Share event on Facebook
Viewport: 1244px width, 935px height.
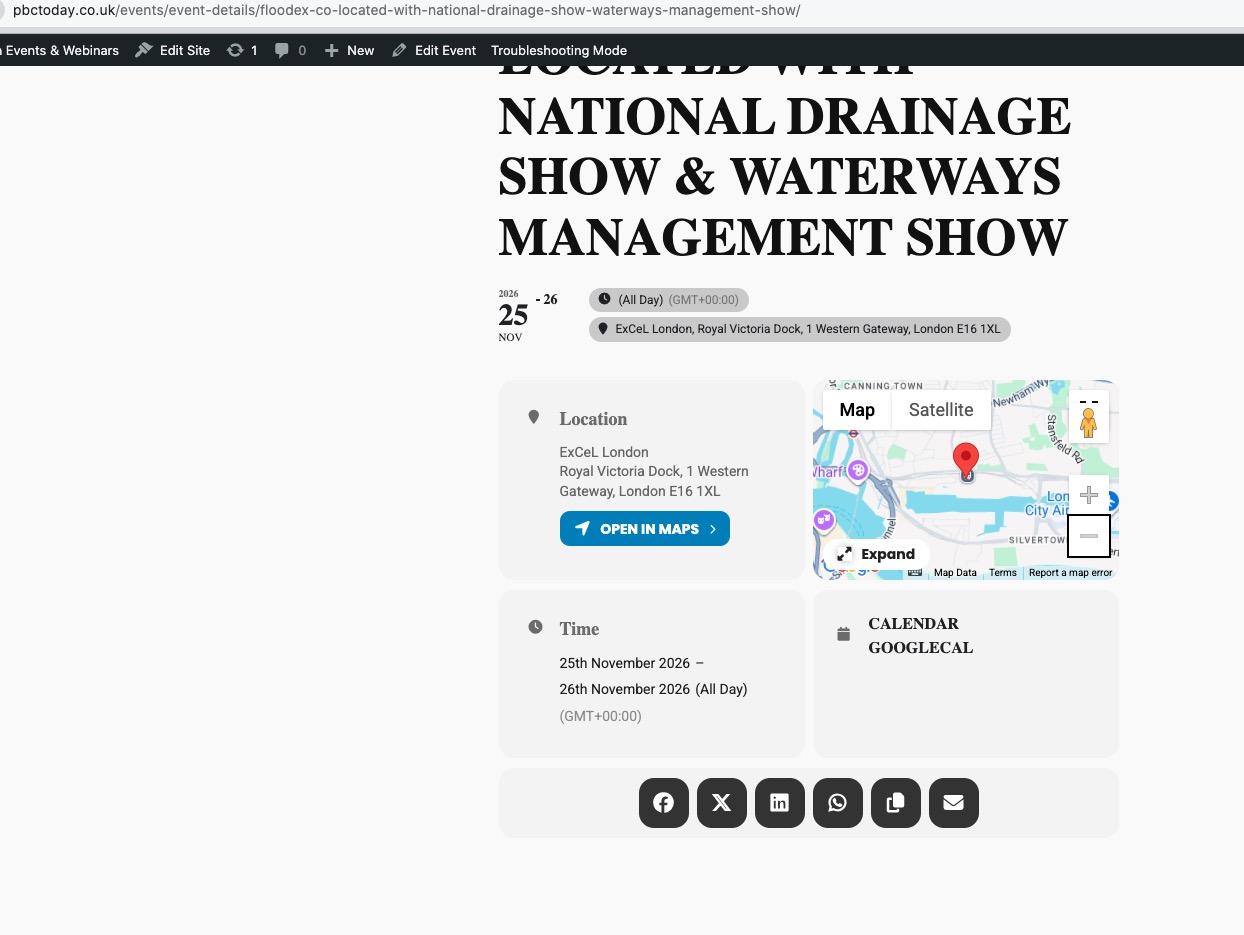coord(663,803)
